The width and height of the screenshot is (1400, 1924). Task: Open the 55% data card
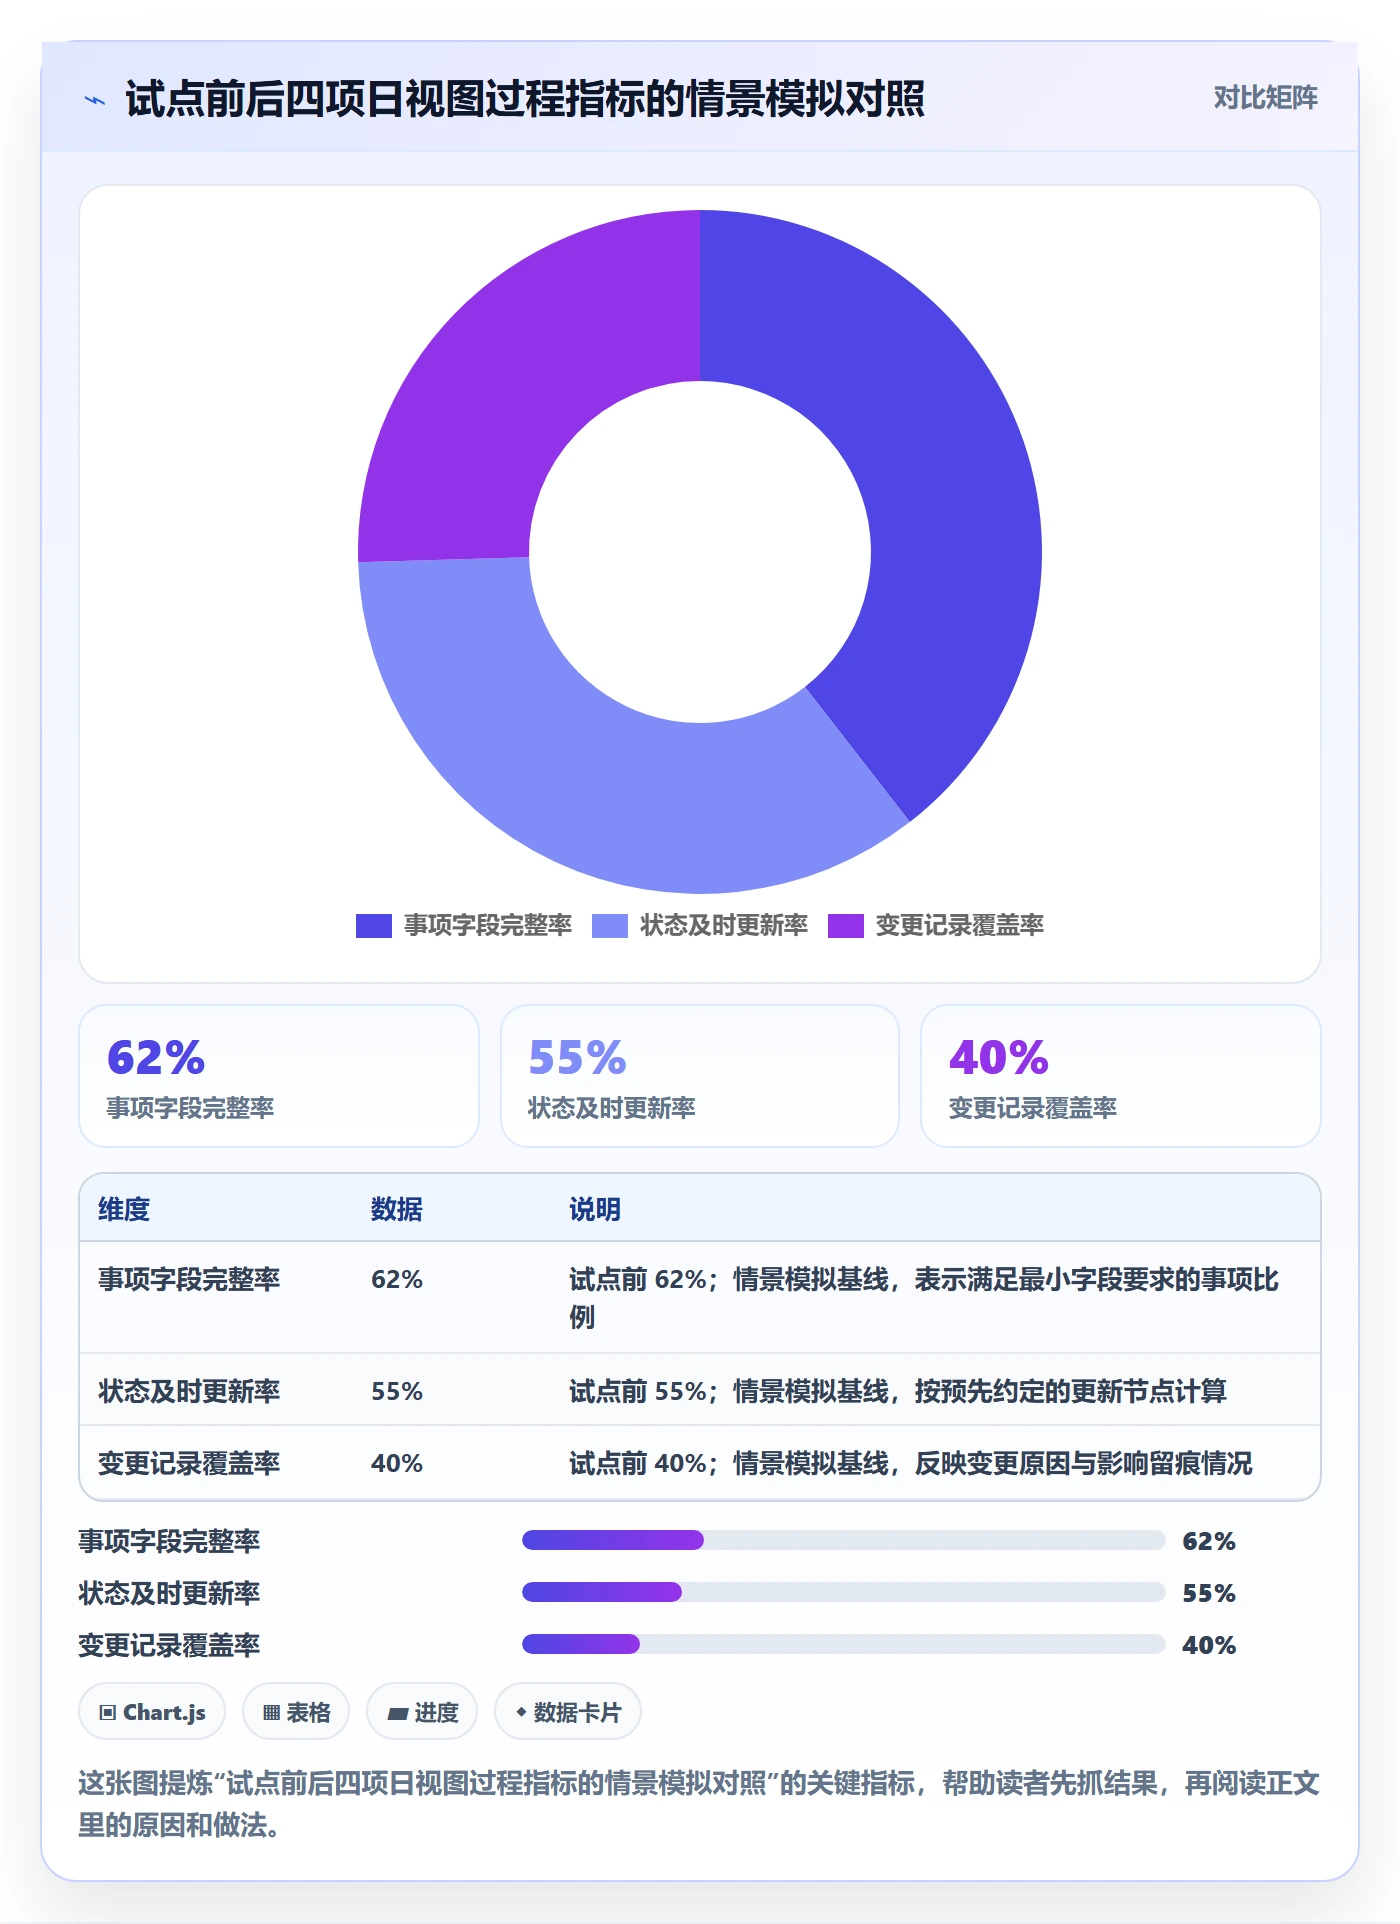[700, 1076]
